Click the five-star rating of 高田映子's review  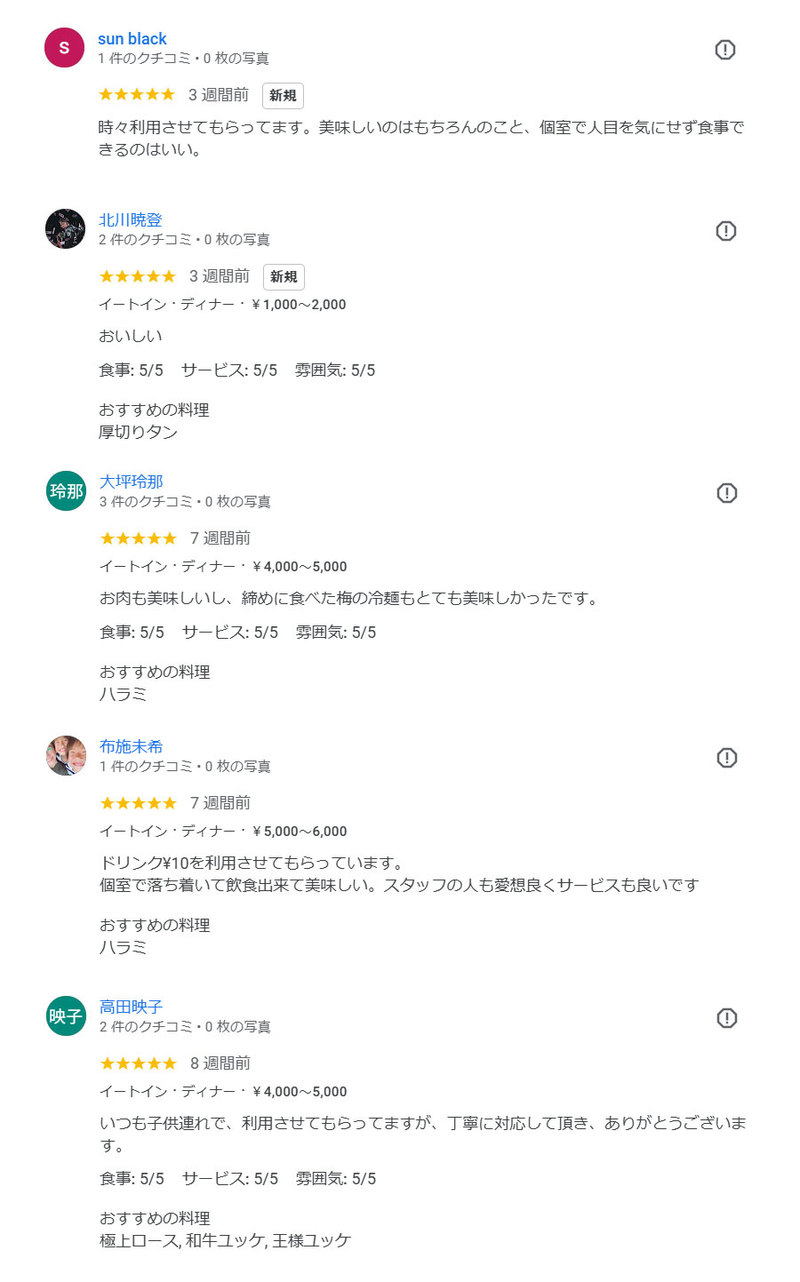[138, 1063]
